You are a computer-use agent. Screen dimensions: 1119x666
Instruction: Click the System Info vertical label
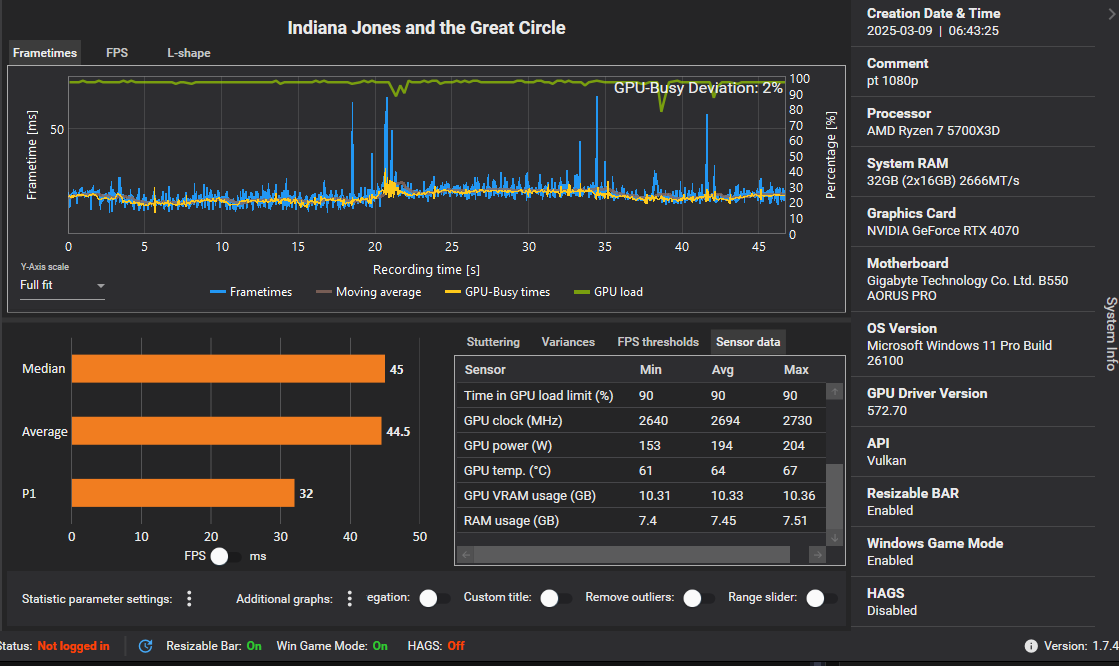pos(1110,333)
